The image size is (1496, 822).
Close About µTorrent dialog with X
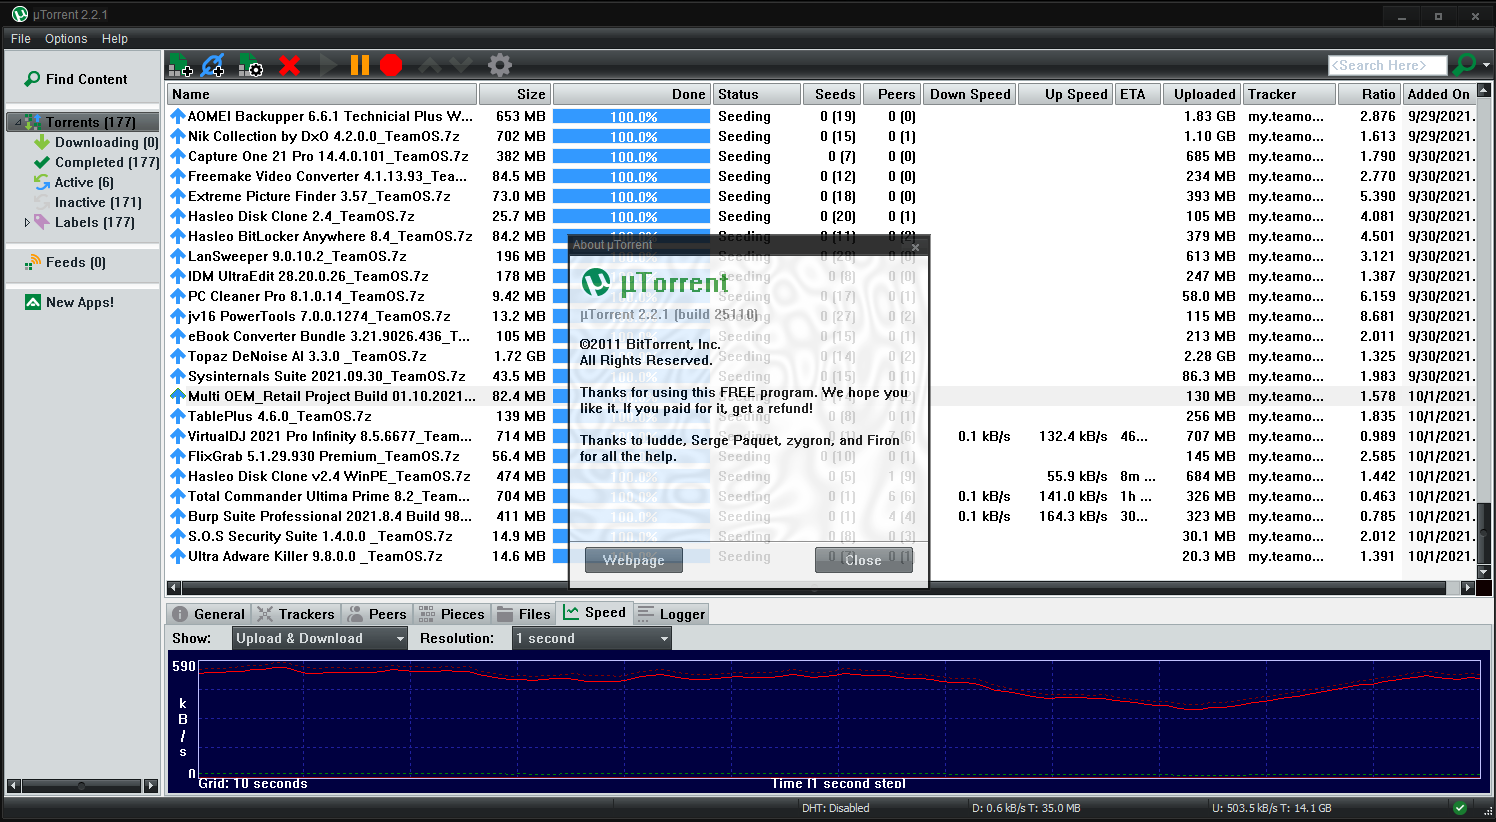[x=915, y=246]
